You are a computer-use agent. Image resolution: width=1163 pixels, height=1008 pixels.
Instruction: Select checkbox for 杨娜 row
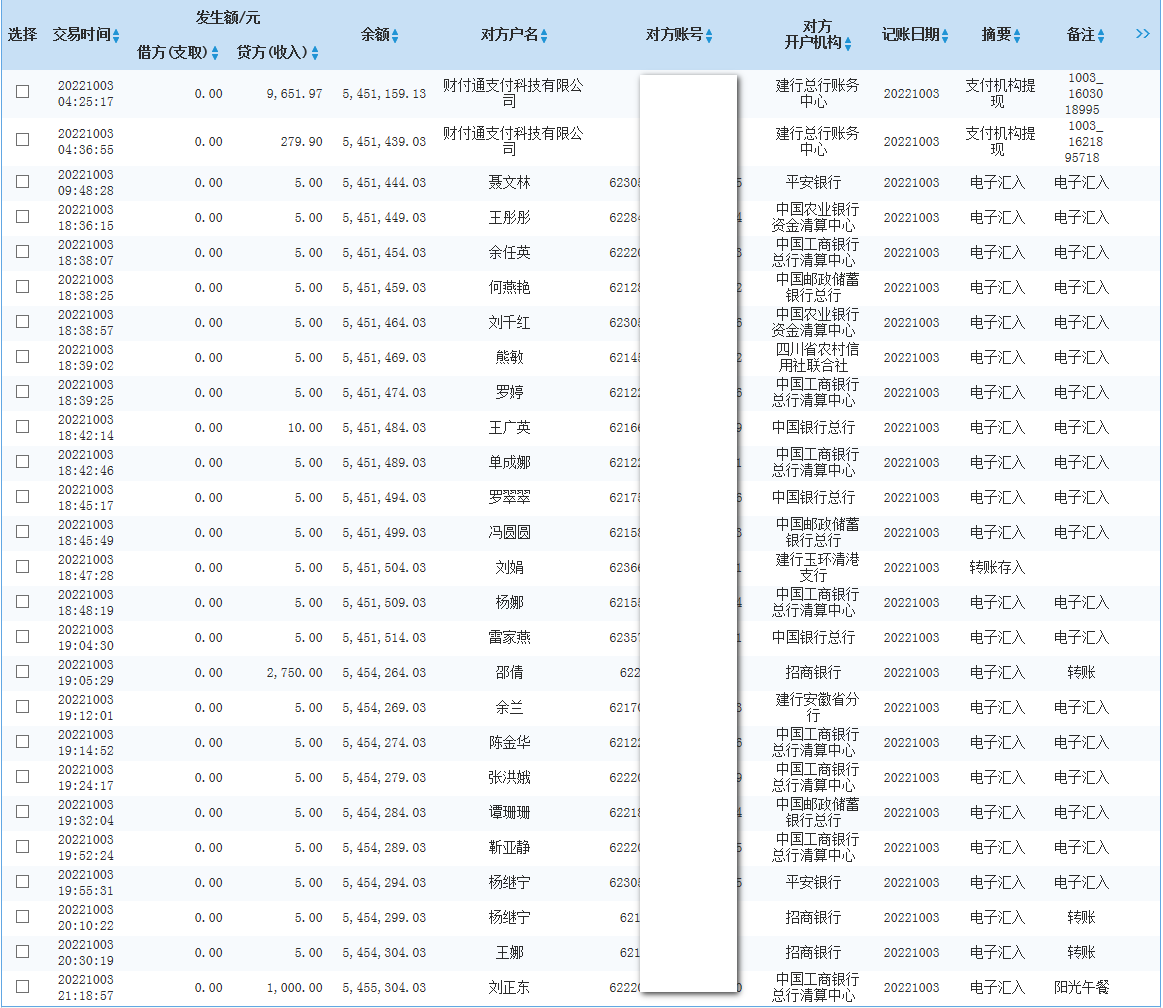click(x=23, y=602)
